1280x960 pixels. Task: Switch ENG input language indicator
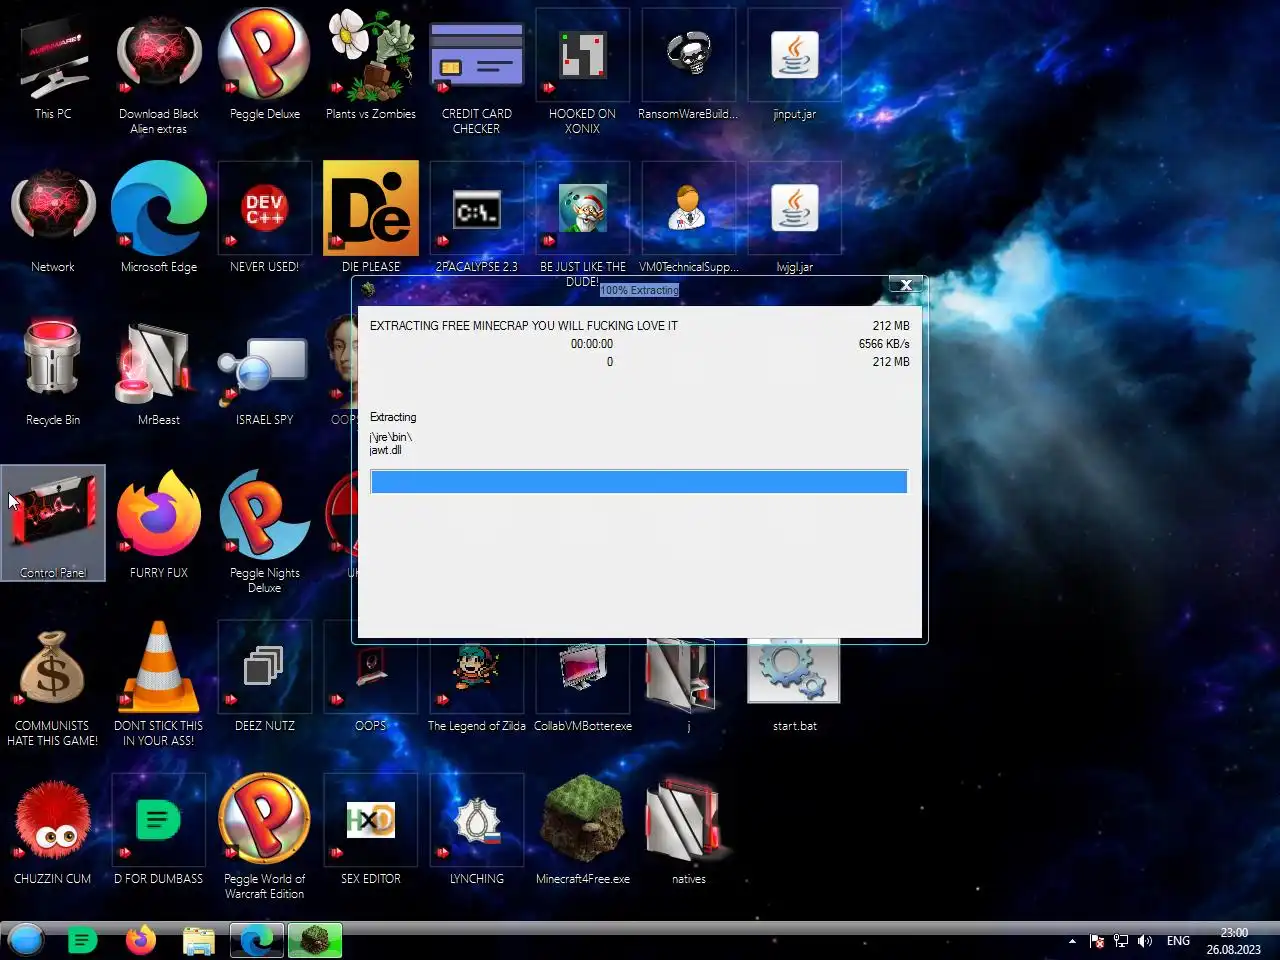(1179, 941)
